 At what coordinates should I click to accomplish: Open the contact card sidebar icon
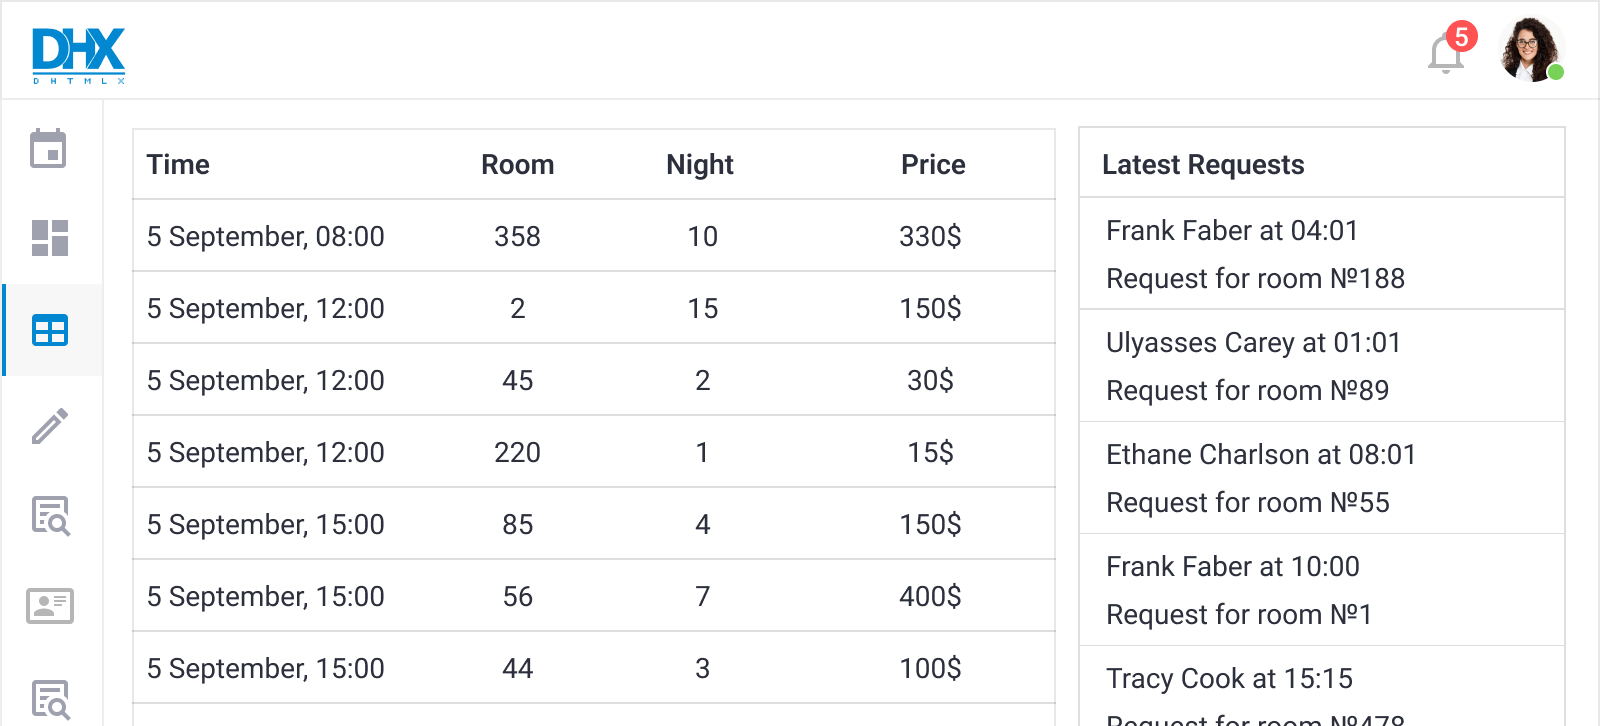pos(50,605)
